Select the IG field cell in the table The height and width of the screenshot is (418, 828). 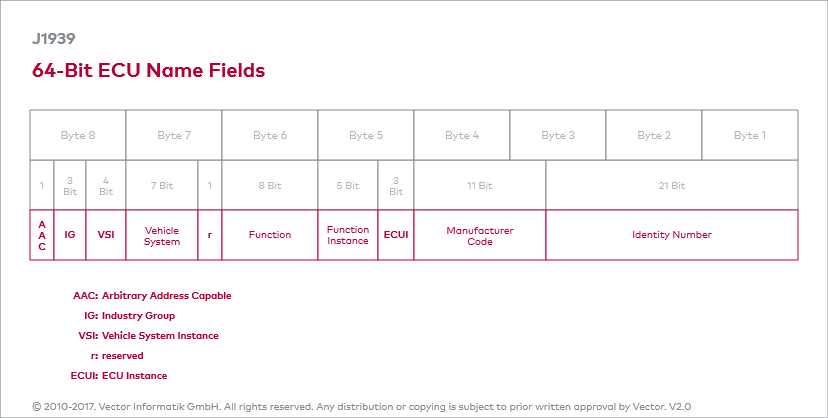click(70, 235)
